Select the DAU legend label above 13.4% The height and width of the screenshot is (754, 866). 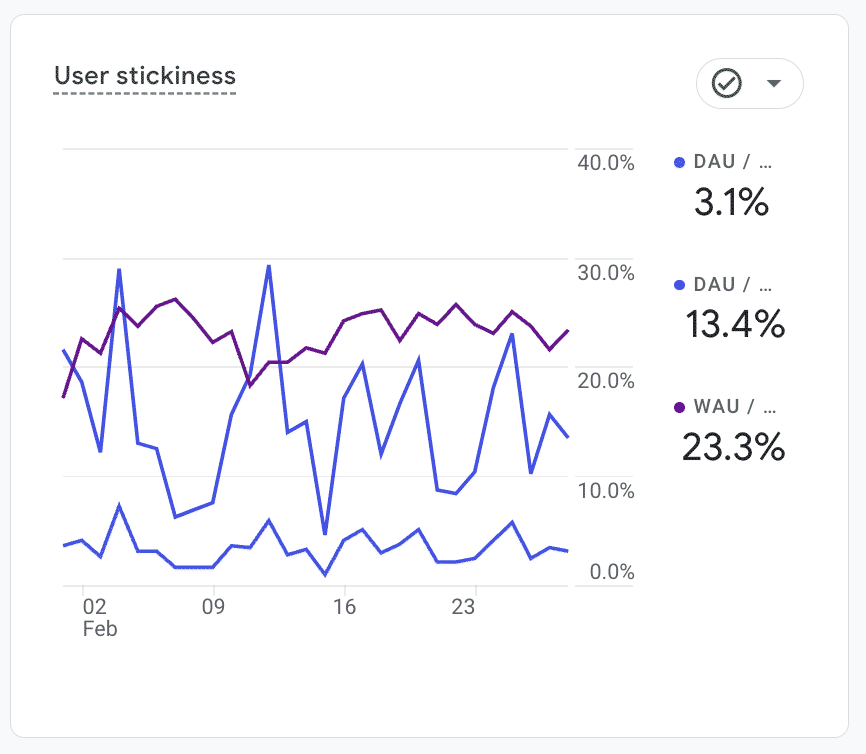point(733,285)
